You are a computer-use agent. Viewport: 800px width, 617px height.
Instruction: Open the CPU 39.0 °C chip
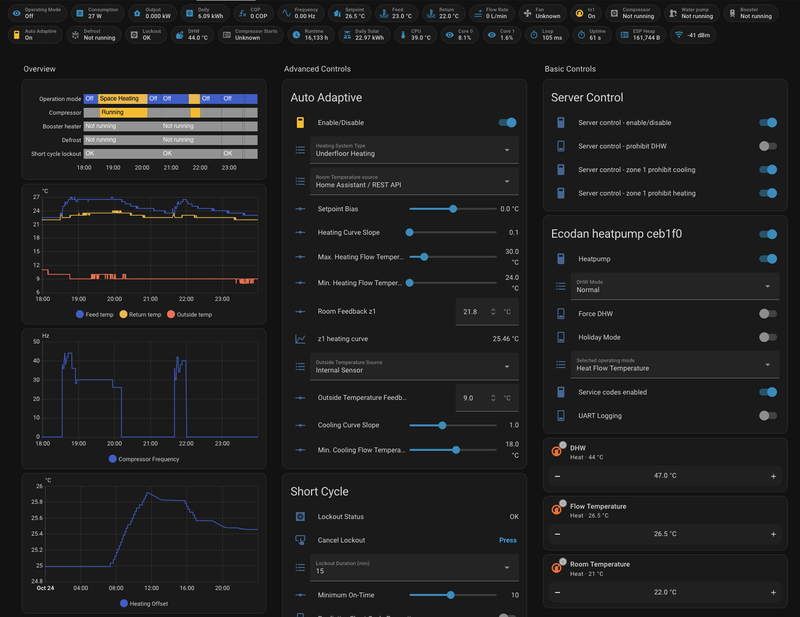[x=415, y=35]
